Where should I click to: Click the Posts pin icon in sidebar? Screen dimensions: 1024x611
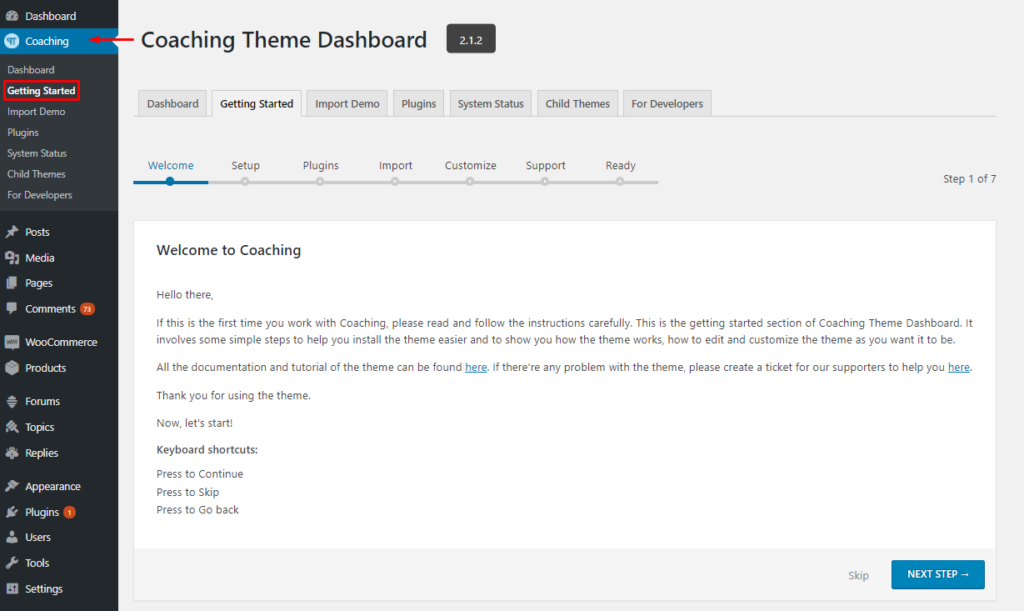(x=12, y=232)
